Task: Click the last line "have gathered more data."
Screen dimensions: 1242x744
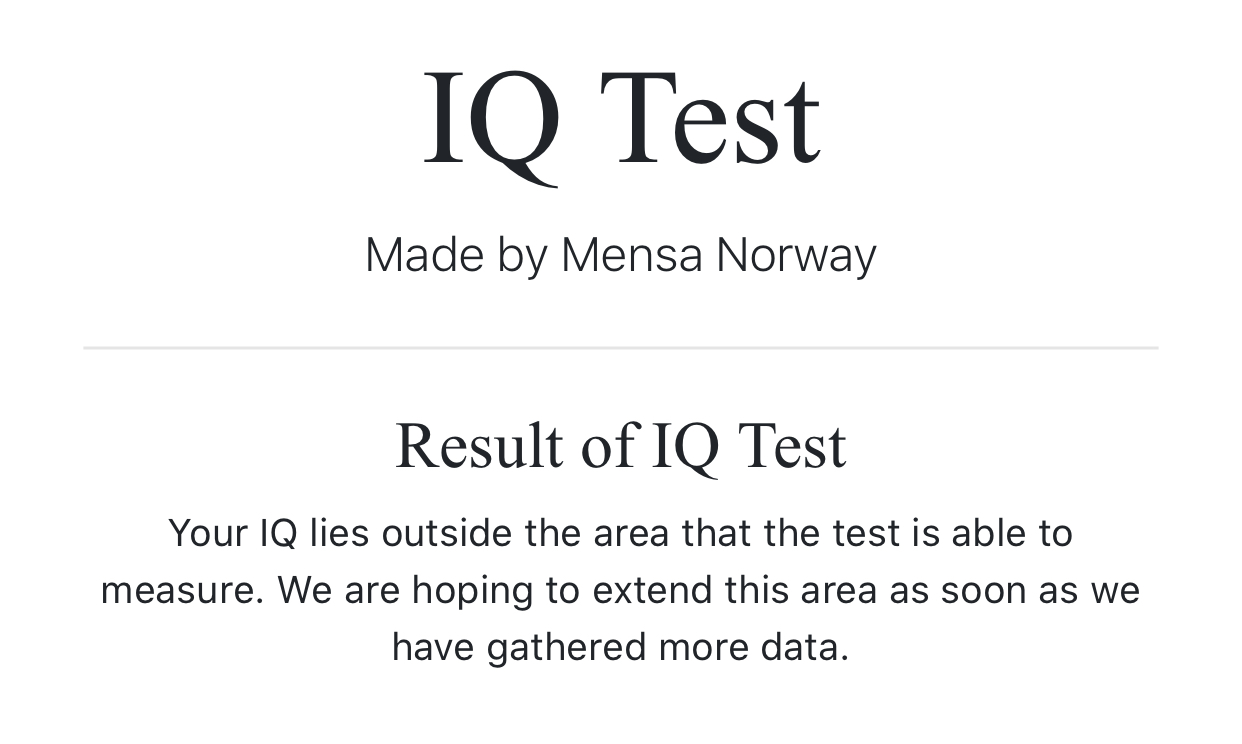Action: 621,647
